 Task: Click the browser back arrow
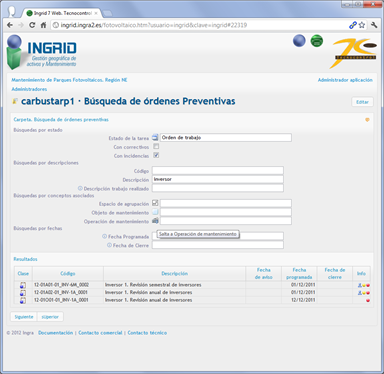tap(10, 25)
